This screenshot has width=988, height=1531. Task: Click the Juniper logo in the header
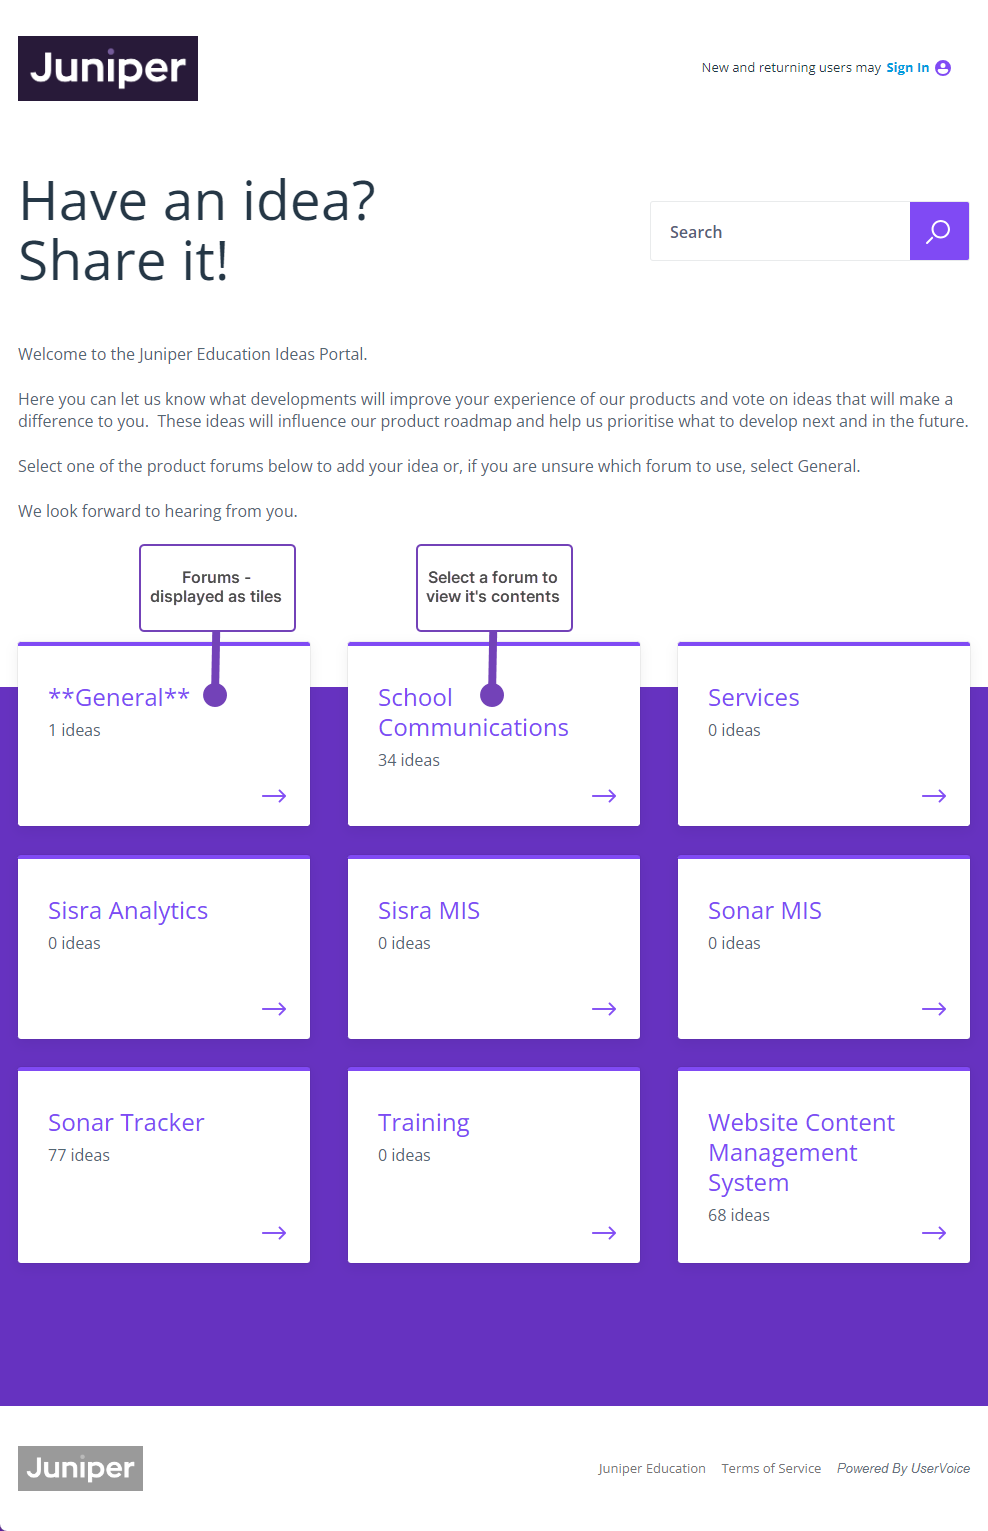pos(107,68)
